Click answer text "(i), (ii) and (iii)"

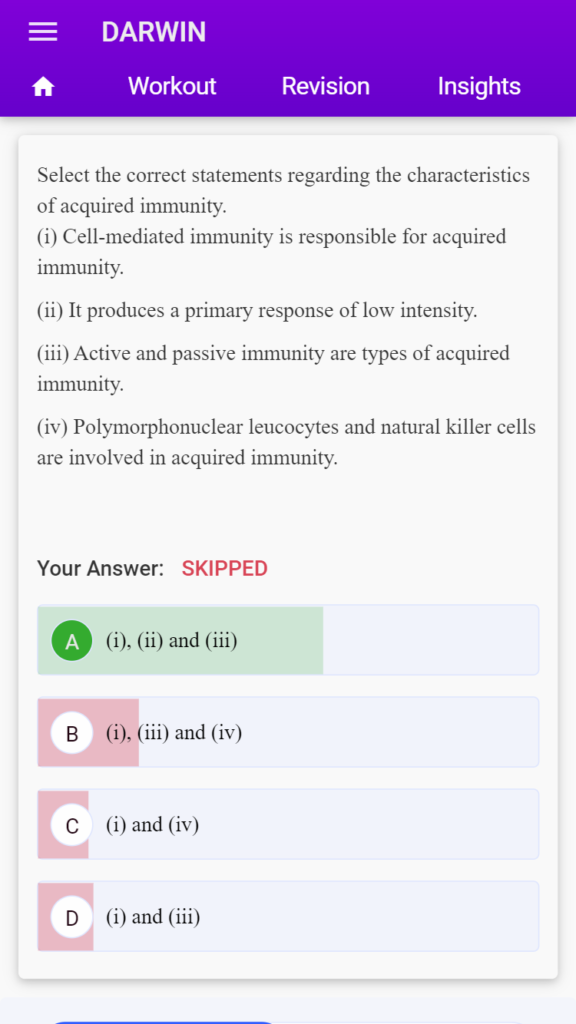pyautogui.click(x=172, y=641)
